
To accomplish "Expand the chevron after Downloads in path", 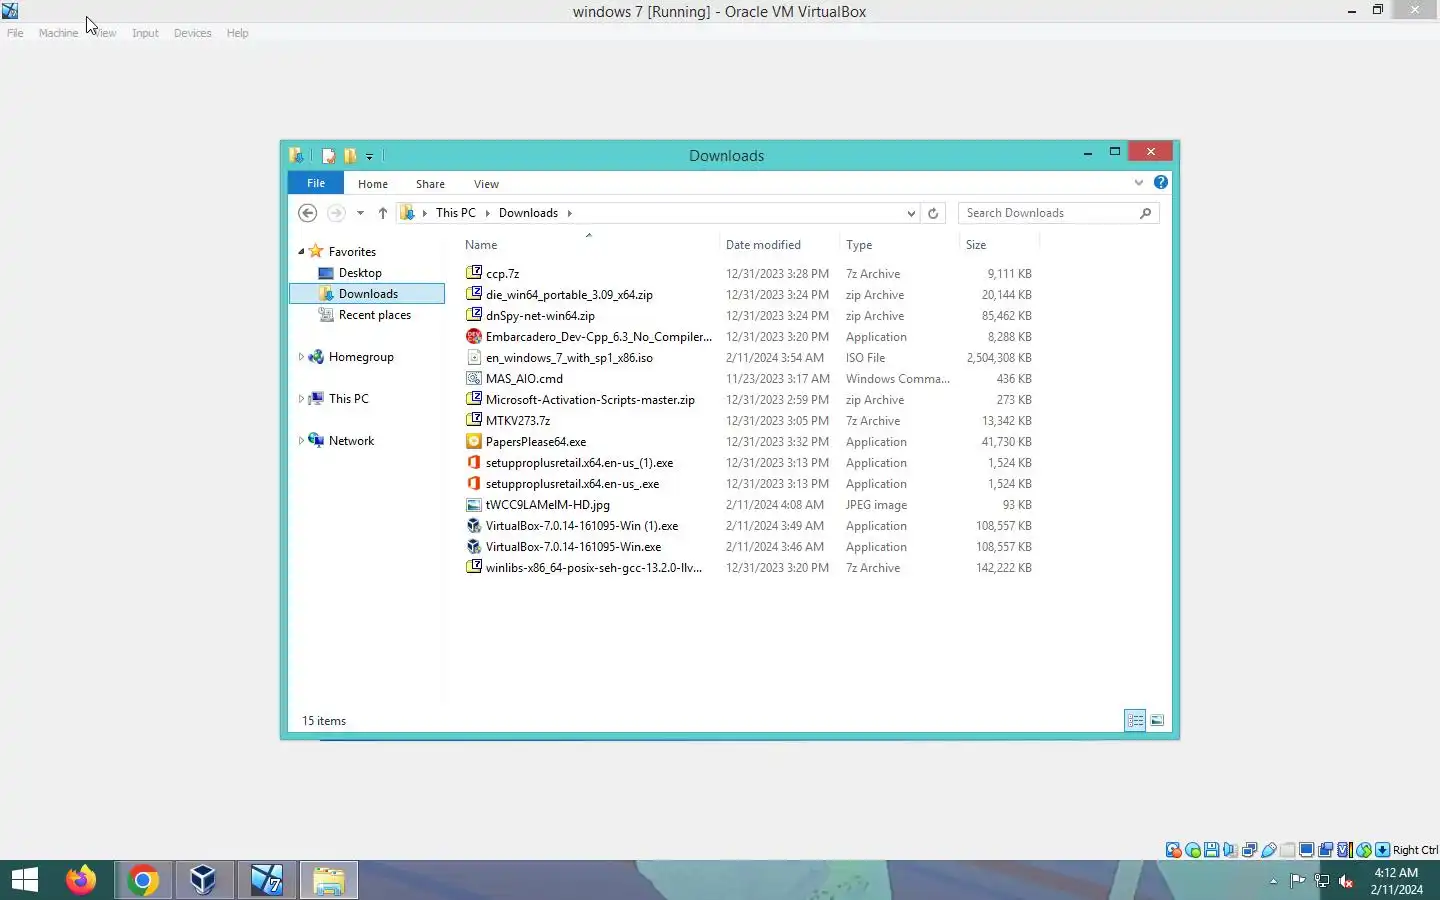I will (x=570, y=213).
